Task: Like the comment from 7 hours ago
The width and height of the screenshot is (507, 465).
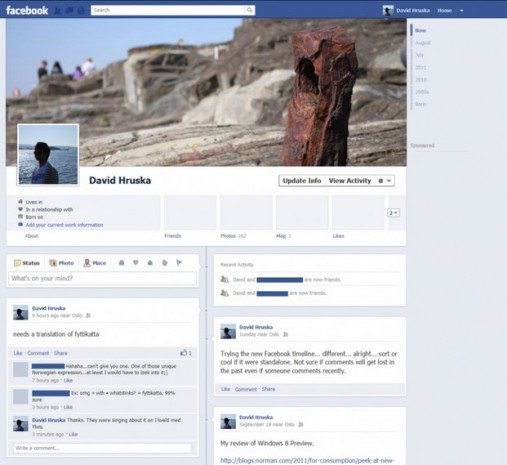Action: [68, 380]
